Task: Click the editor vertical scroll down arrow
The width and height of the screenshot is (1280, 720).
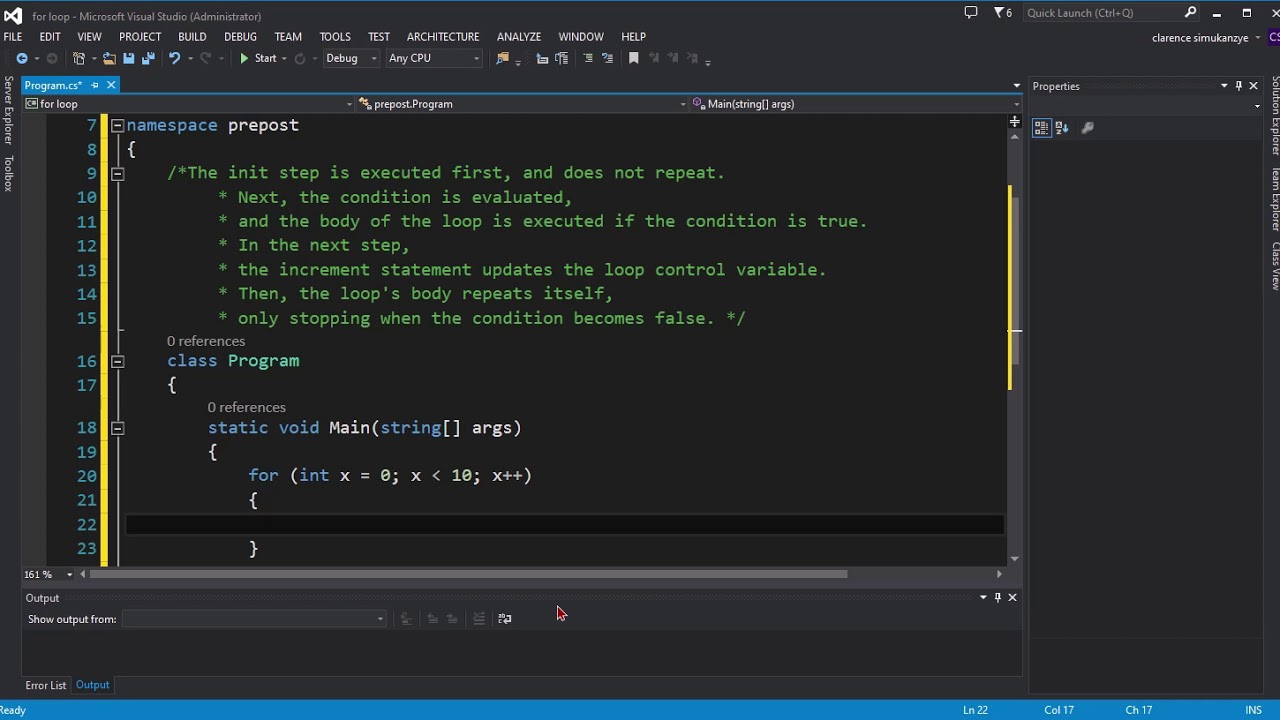Action: (1014, 559)
